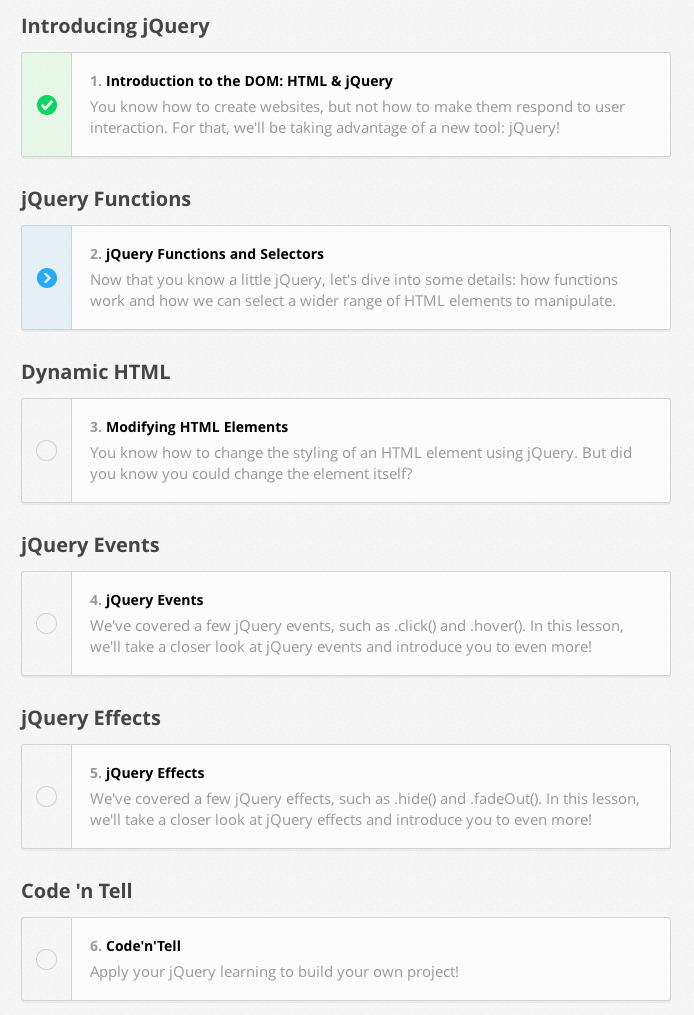Click the Dynamic HTML section heading

click(x=96, y=372)
